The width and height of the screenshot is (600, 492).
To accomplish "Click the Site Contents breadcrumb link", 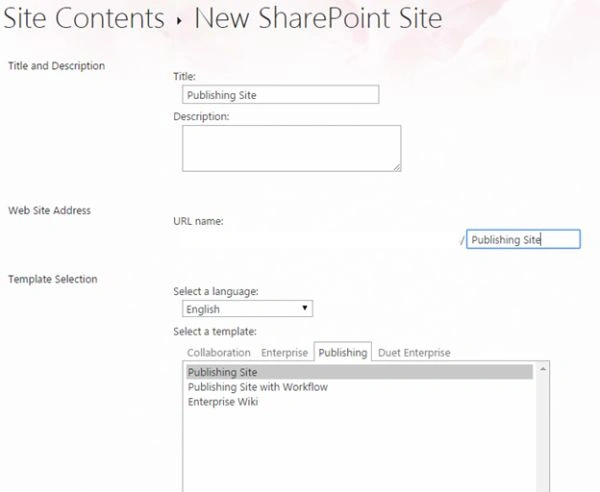I will coord(84,18).
